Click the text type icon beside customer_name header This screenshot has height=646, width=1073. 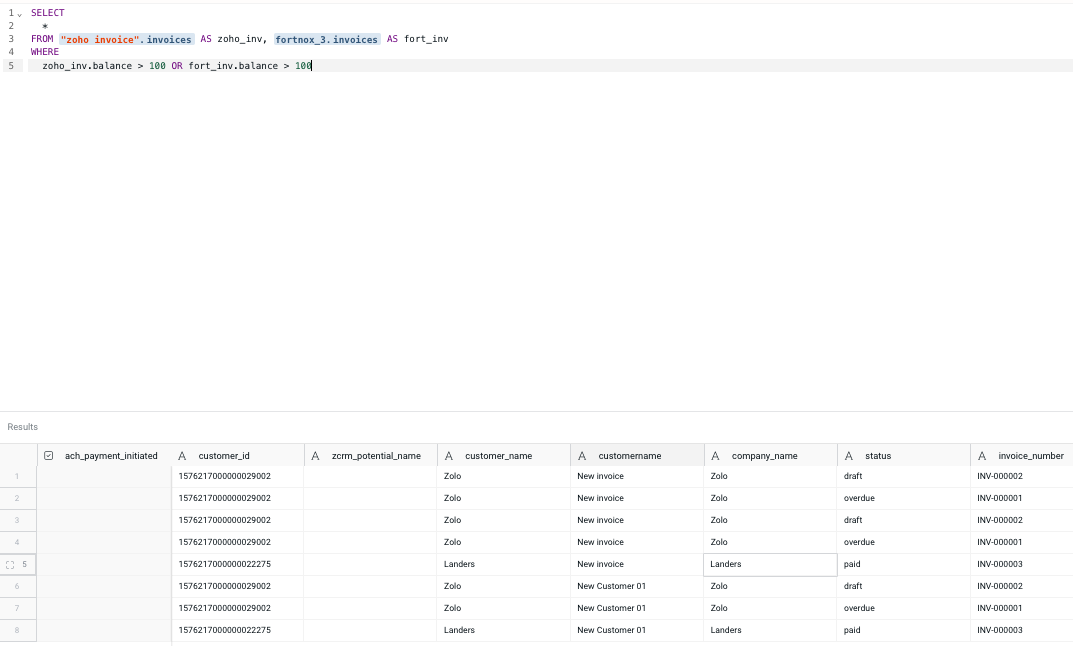point(449,456)
